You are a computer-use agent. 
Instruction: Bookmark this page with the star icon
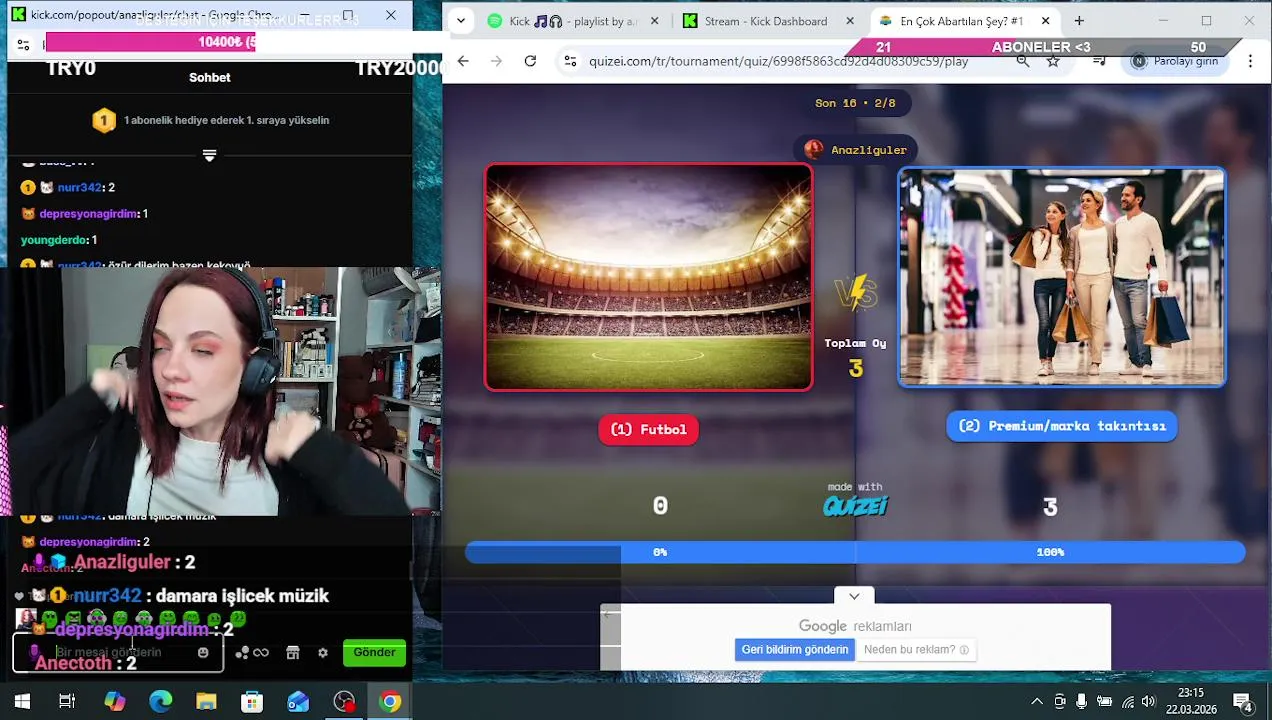[1053, 61]
